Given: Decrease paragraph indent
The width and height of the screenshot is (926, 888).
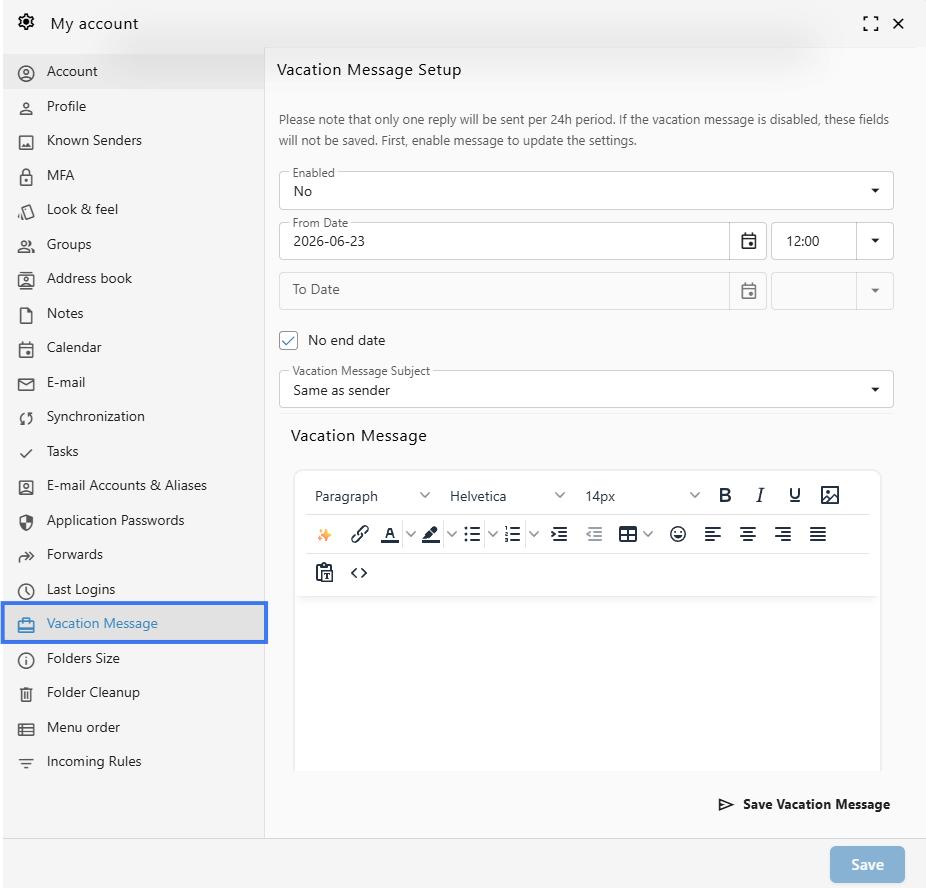Looking at the screenshot, I should [594, 534].
